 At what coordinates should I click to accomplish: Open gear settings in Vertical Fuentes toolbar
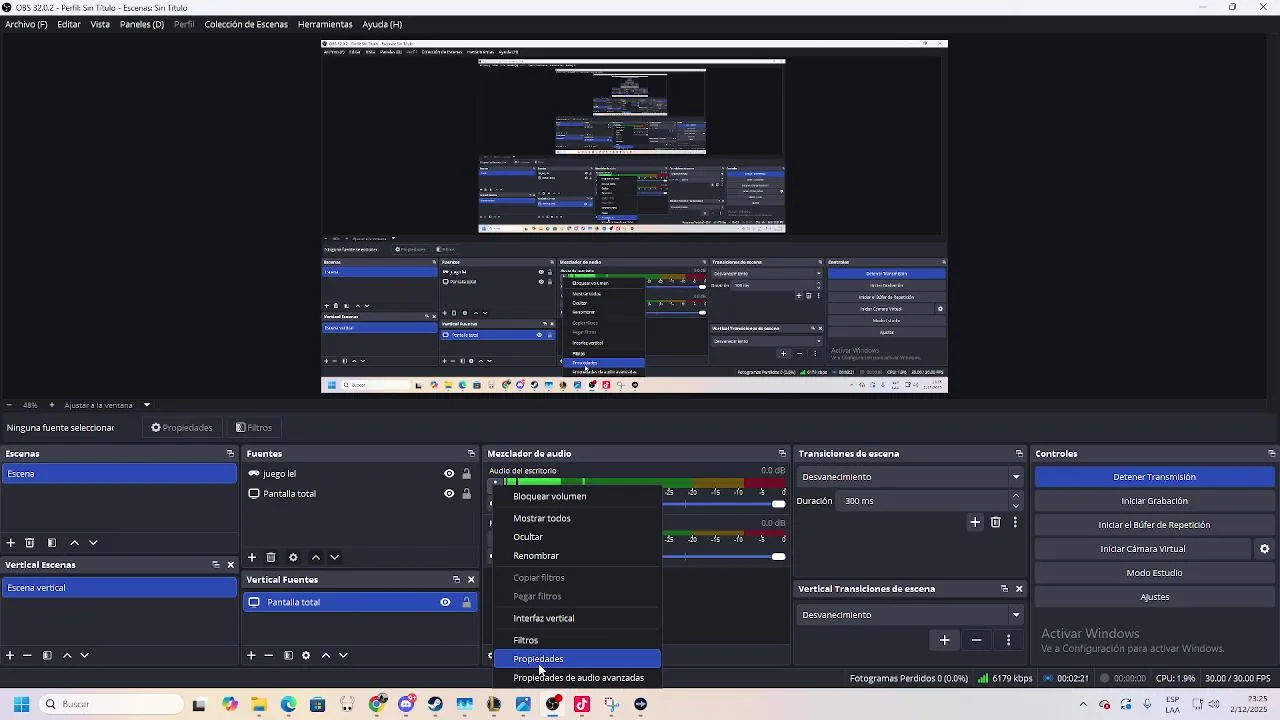coord(306,655)
